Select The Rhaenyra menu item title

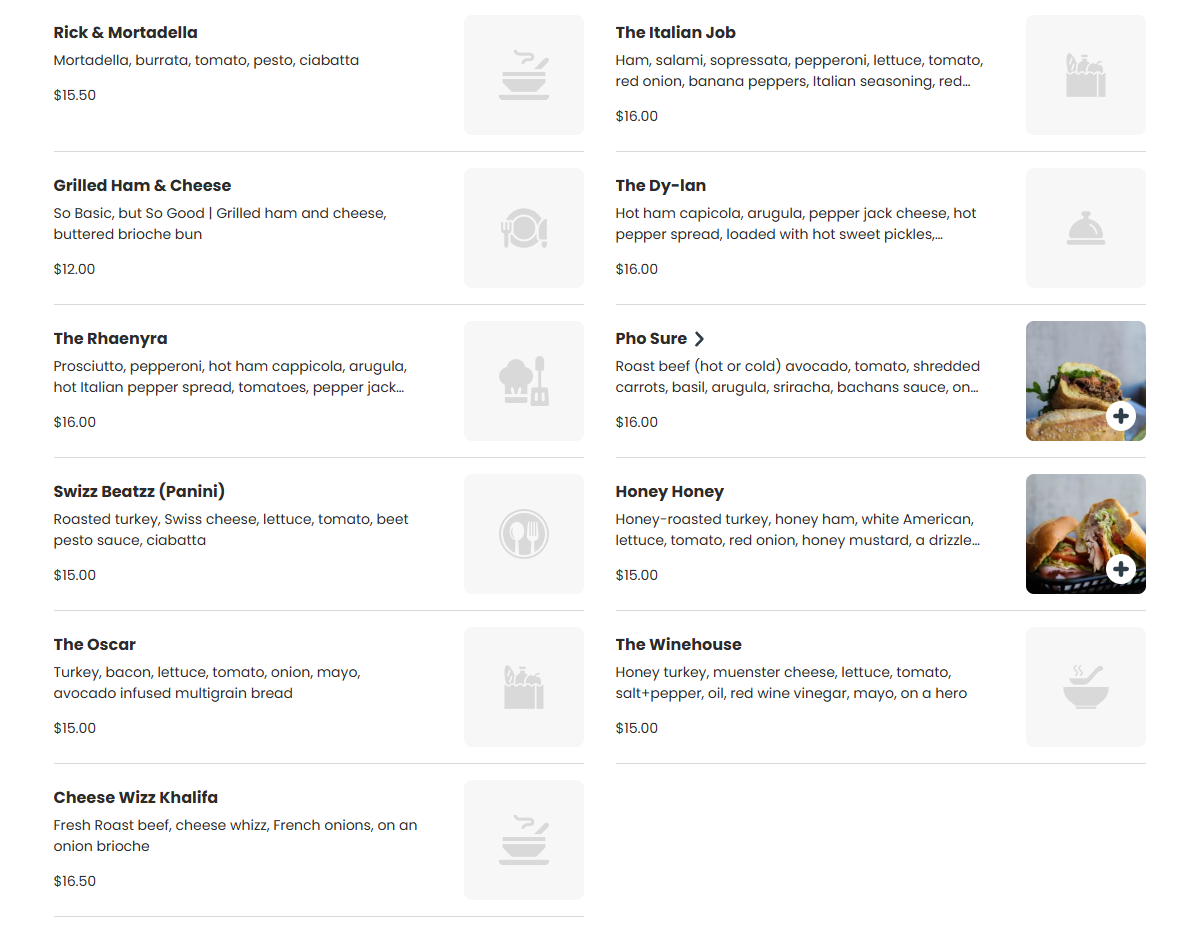pos(110,339)
